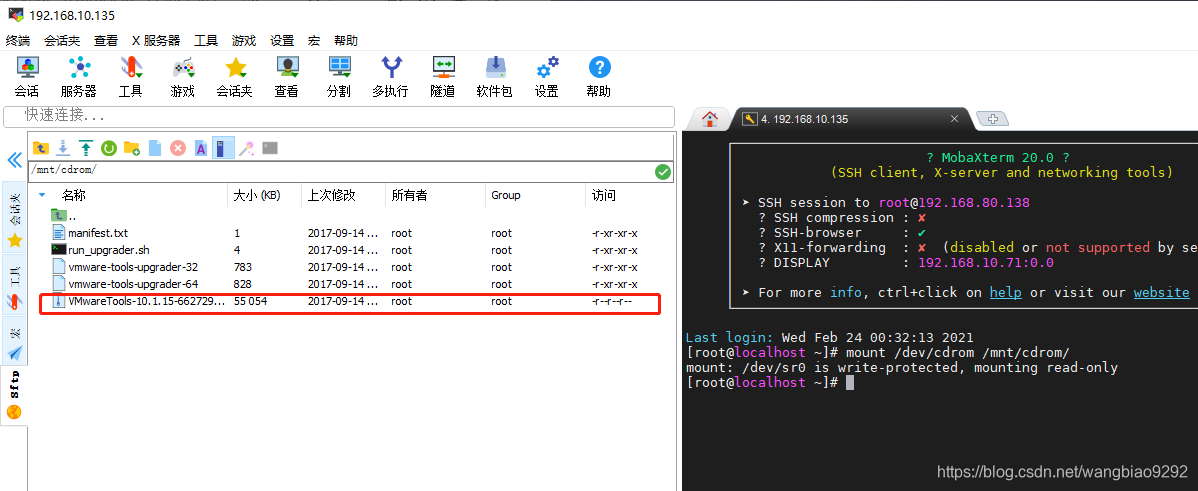The width and height of the screenshot is (1198, 491).
Task: Close the 192.168.10.135 terminal tab
Action: pos(954,118)
